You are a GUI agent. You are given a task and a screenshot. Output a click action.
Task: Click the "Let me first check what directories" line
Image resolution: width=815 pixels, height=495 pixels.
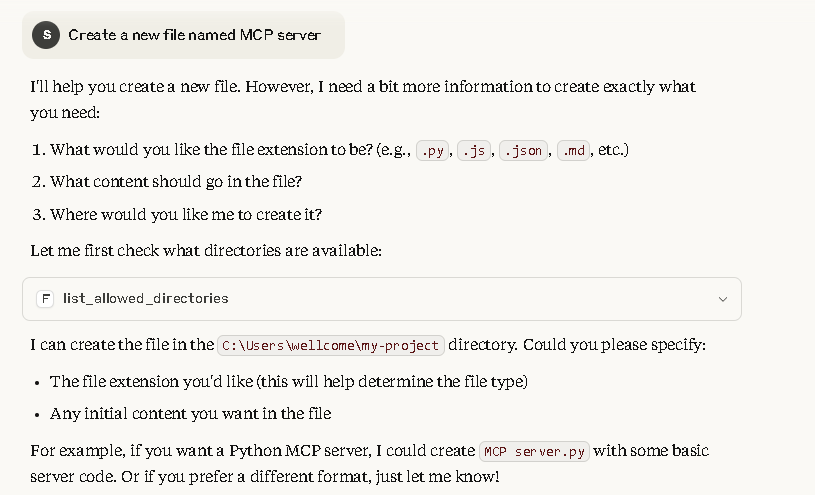click(205, 250)
